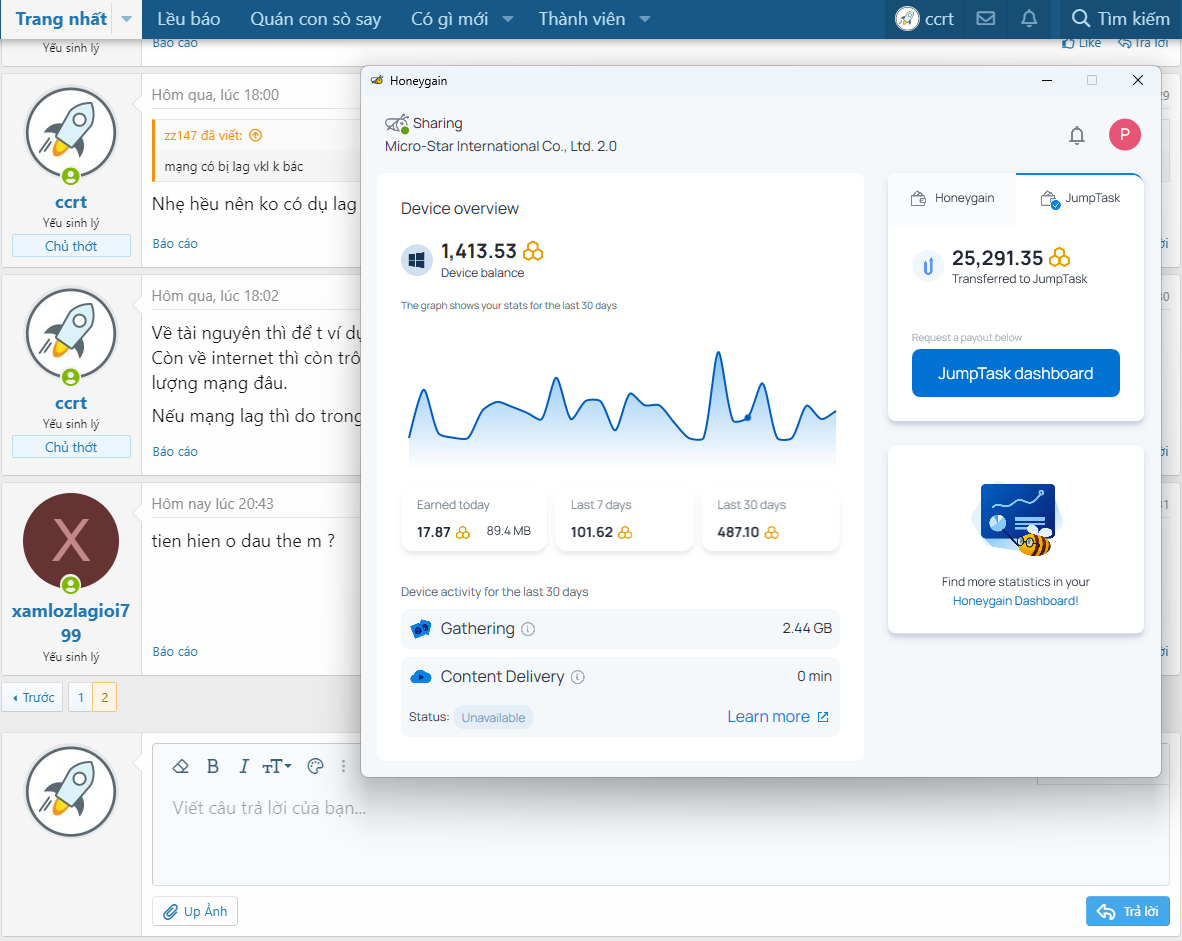Click Báo cáo on the 18:00 post
The width and height of the screenshot is (1182, 941).
(175, 244)
